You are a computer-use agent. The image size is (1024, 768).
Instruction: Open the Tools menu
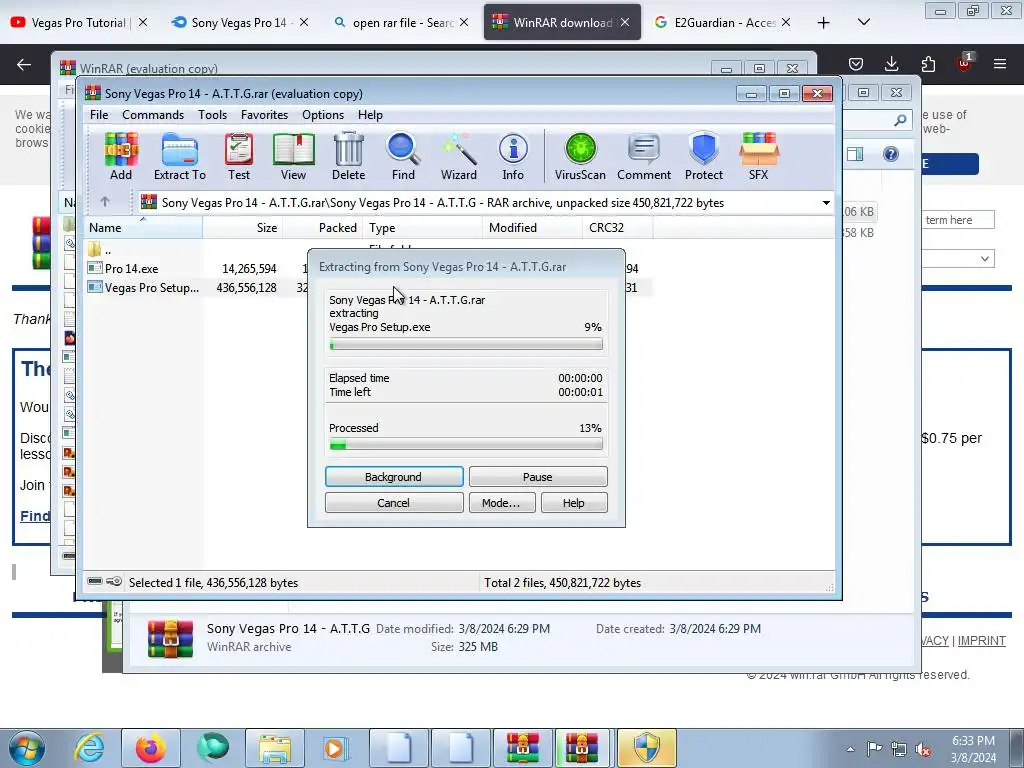click(213, 115)
